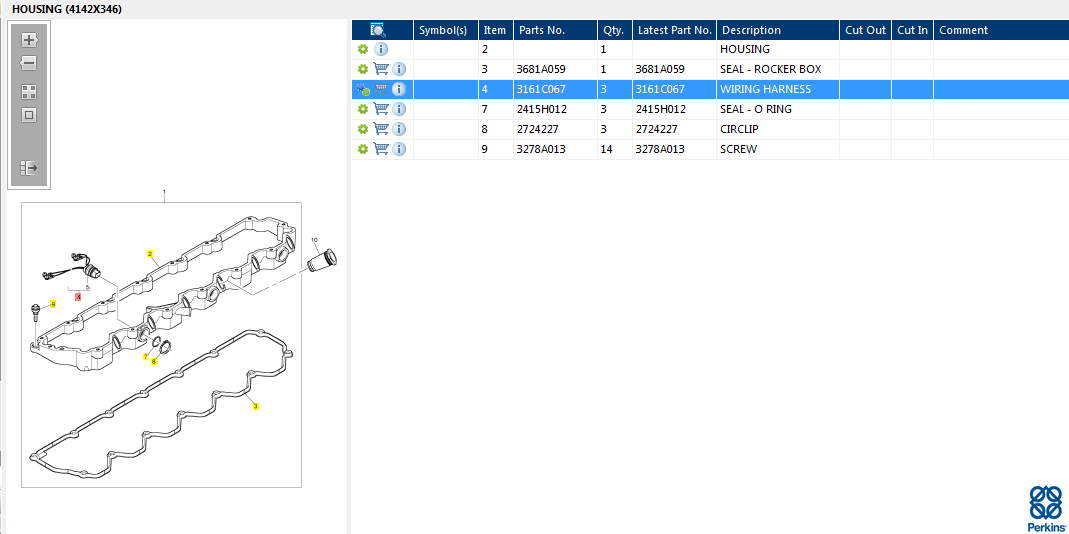Viewport: 1069px width, 534px height.
Task: Click the HOUSING (4142X346) title
Action: tap(67, 9)
